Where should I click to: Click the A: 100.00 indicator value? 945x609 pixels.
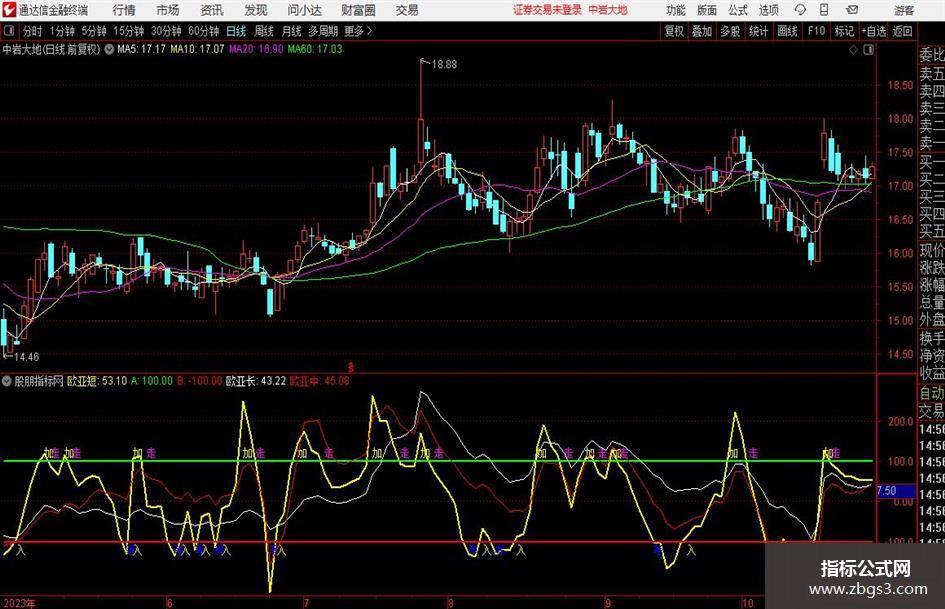(152, 381)
